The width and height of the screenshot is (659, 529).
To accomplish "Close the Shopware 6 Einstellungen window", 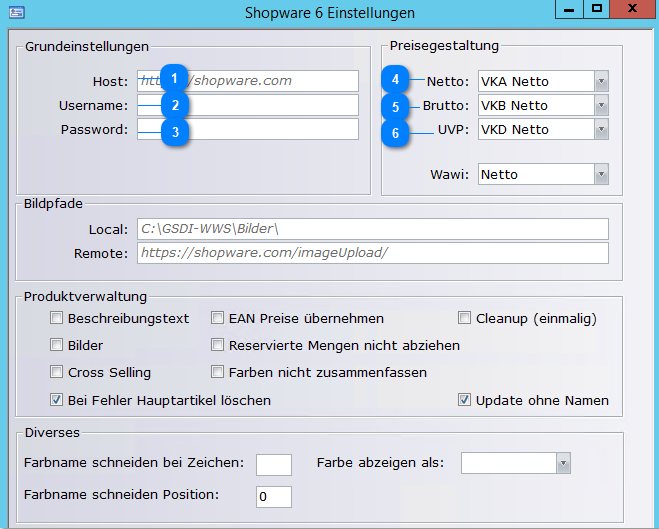I will (632, 9).
